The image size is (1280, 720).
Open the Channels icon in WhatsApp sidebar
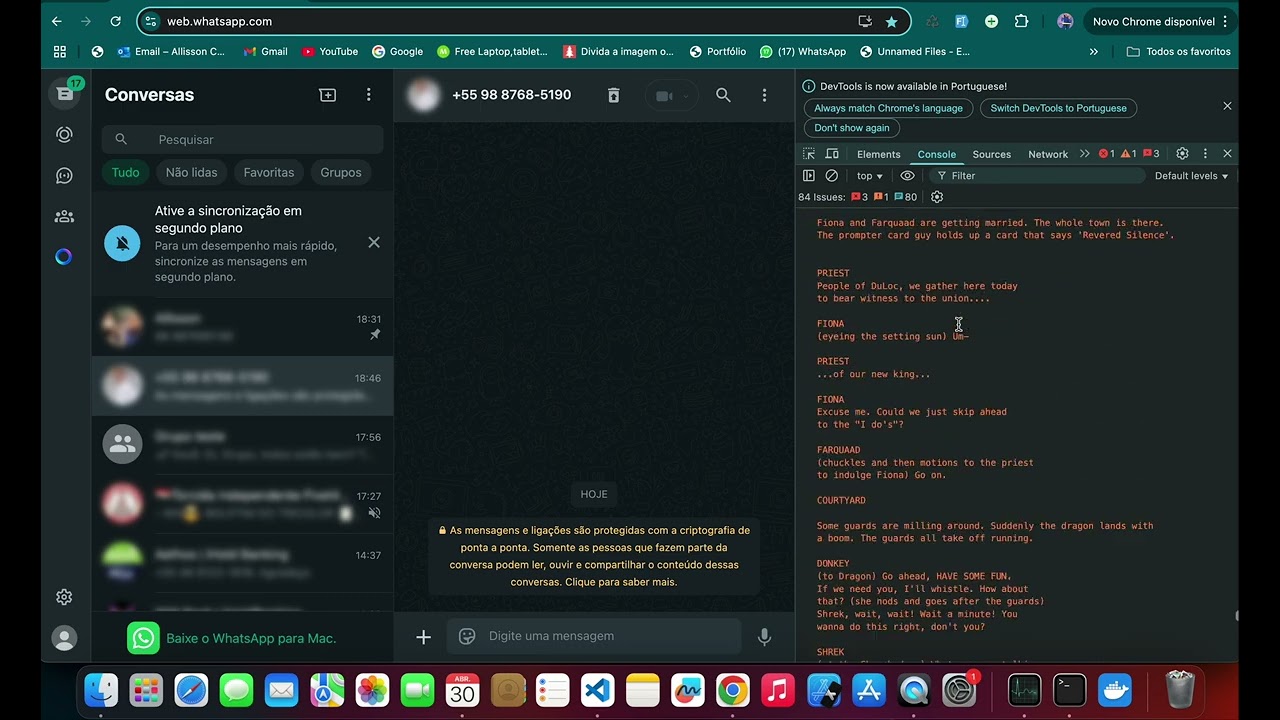(64, 176)
